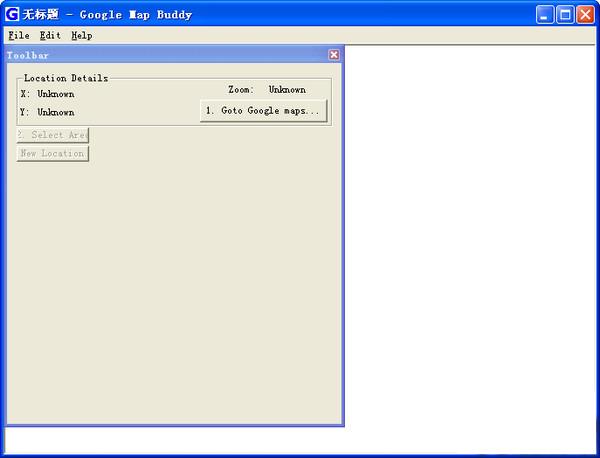Maximize the Google Map Buddy window
Image resolution: width=600 pixels, height=458 pixels.
coord(565,14)
